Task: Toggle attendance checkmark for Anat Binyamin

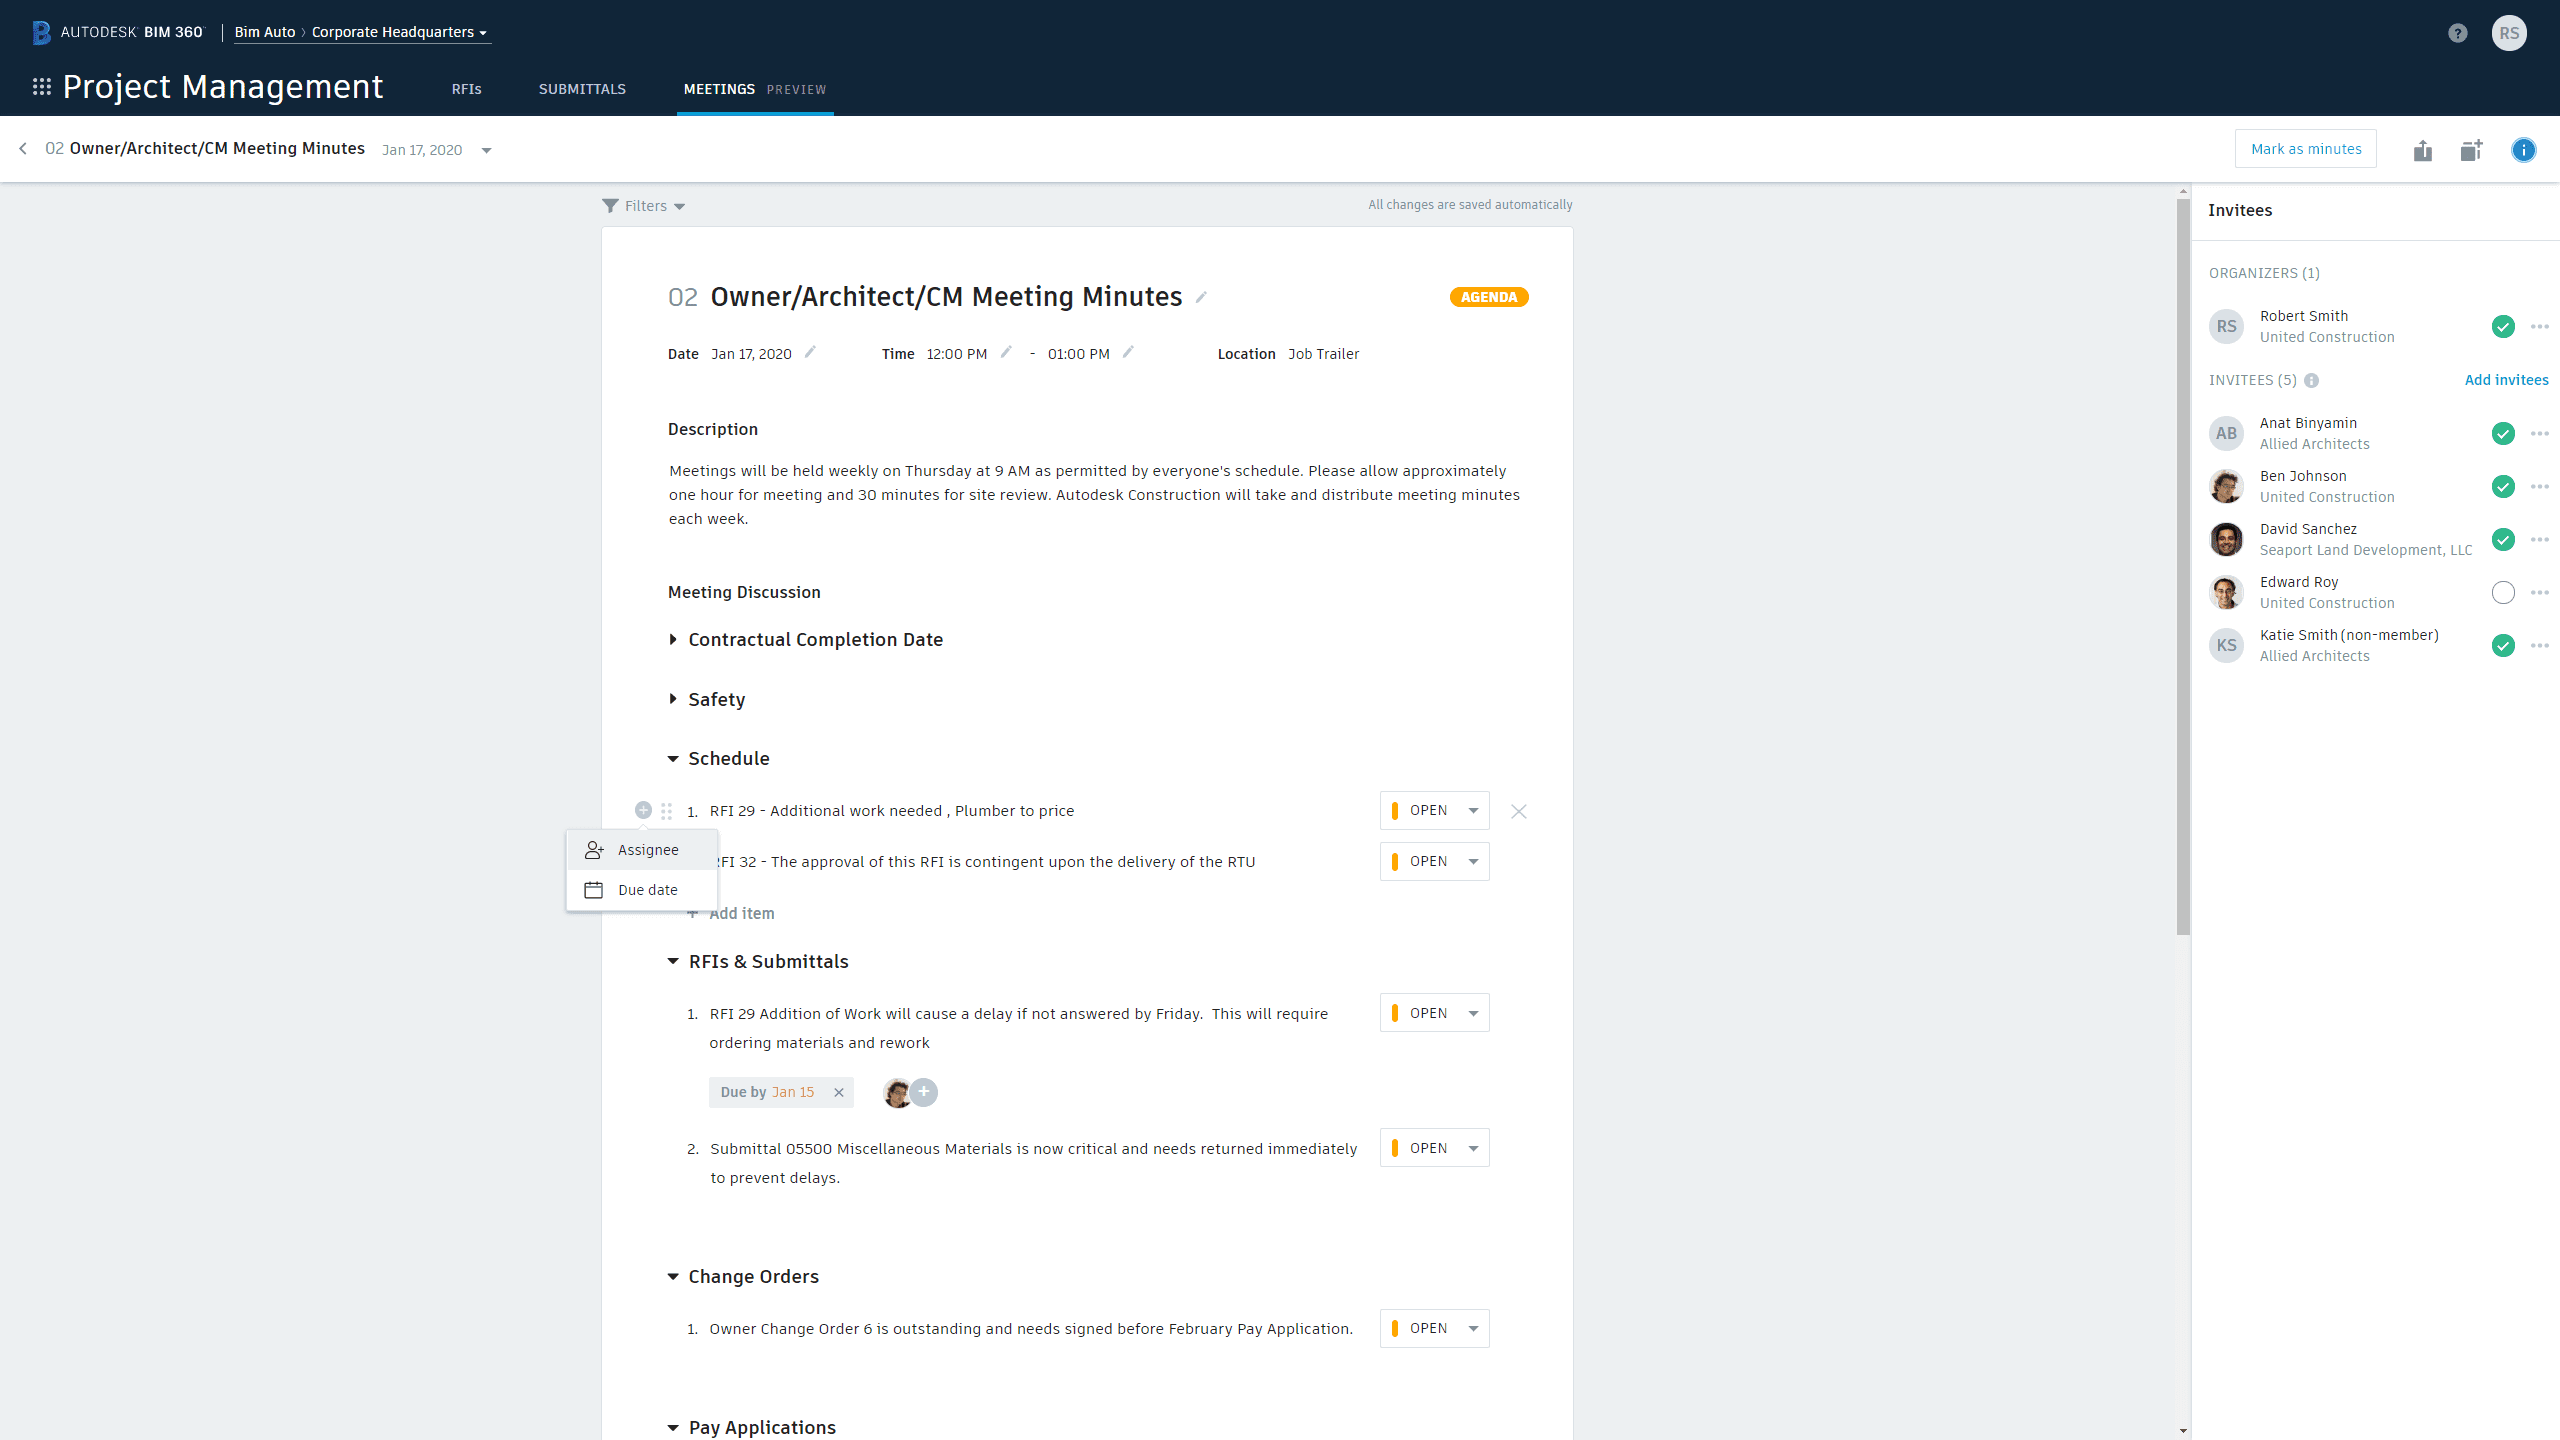Action: tap(2502, 433)
